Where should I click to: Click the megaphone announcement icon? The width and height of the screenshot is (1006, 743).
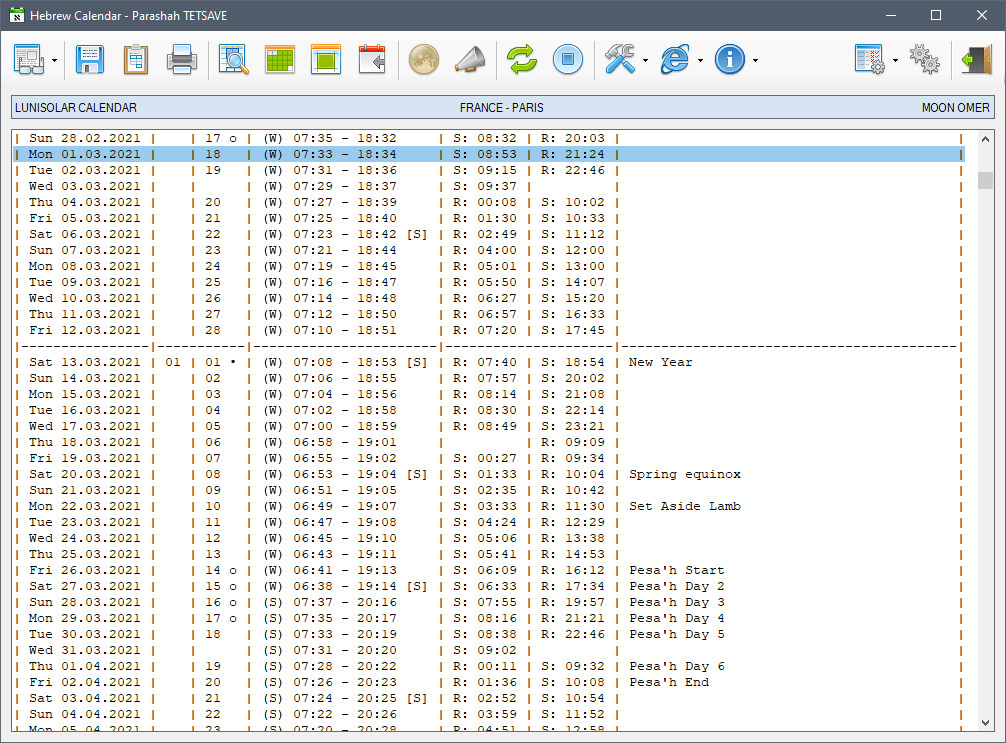tap(470, 60)
